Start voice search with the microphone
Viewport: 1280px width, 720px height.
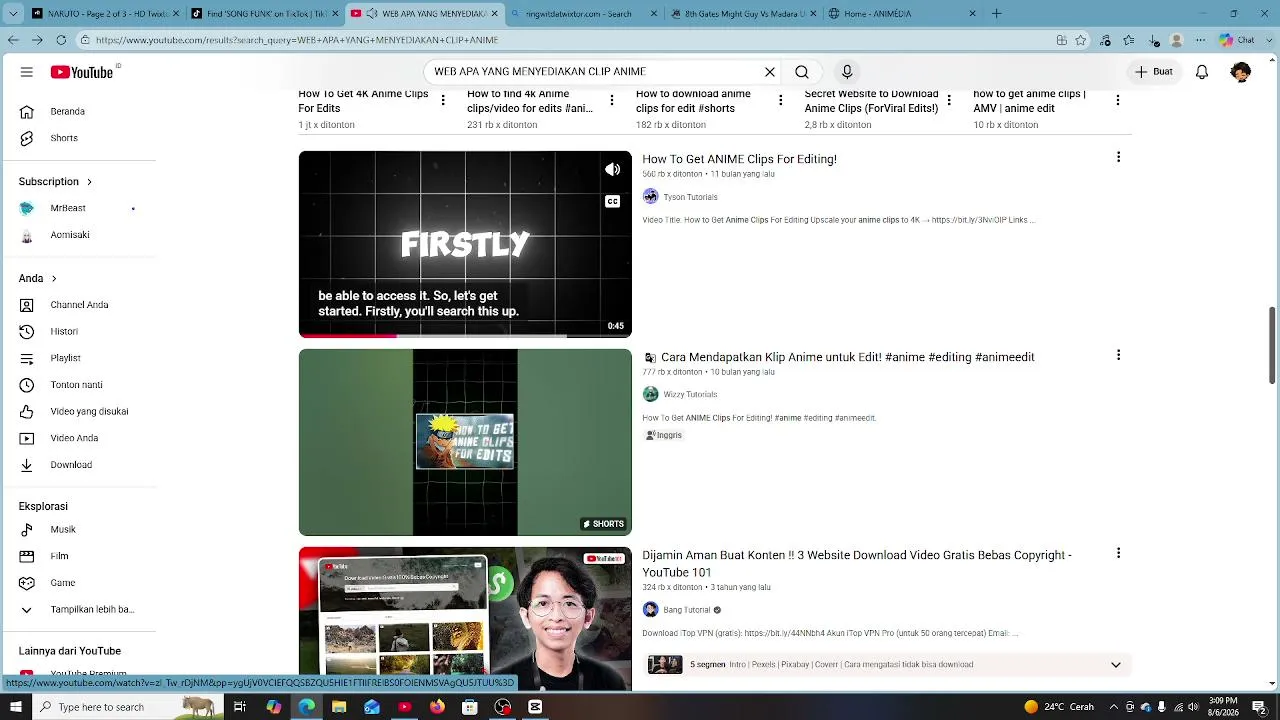point(847,72)
